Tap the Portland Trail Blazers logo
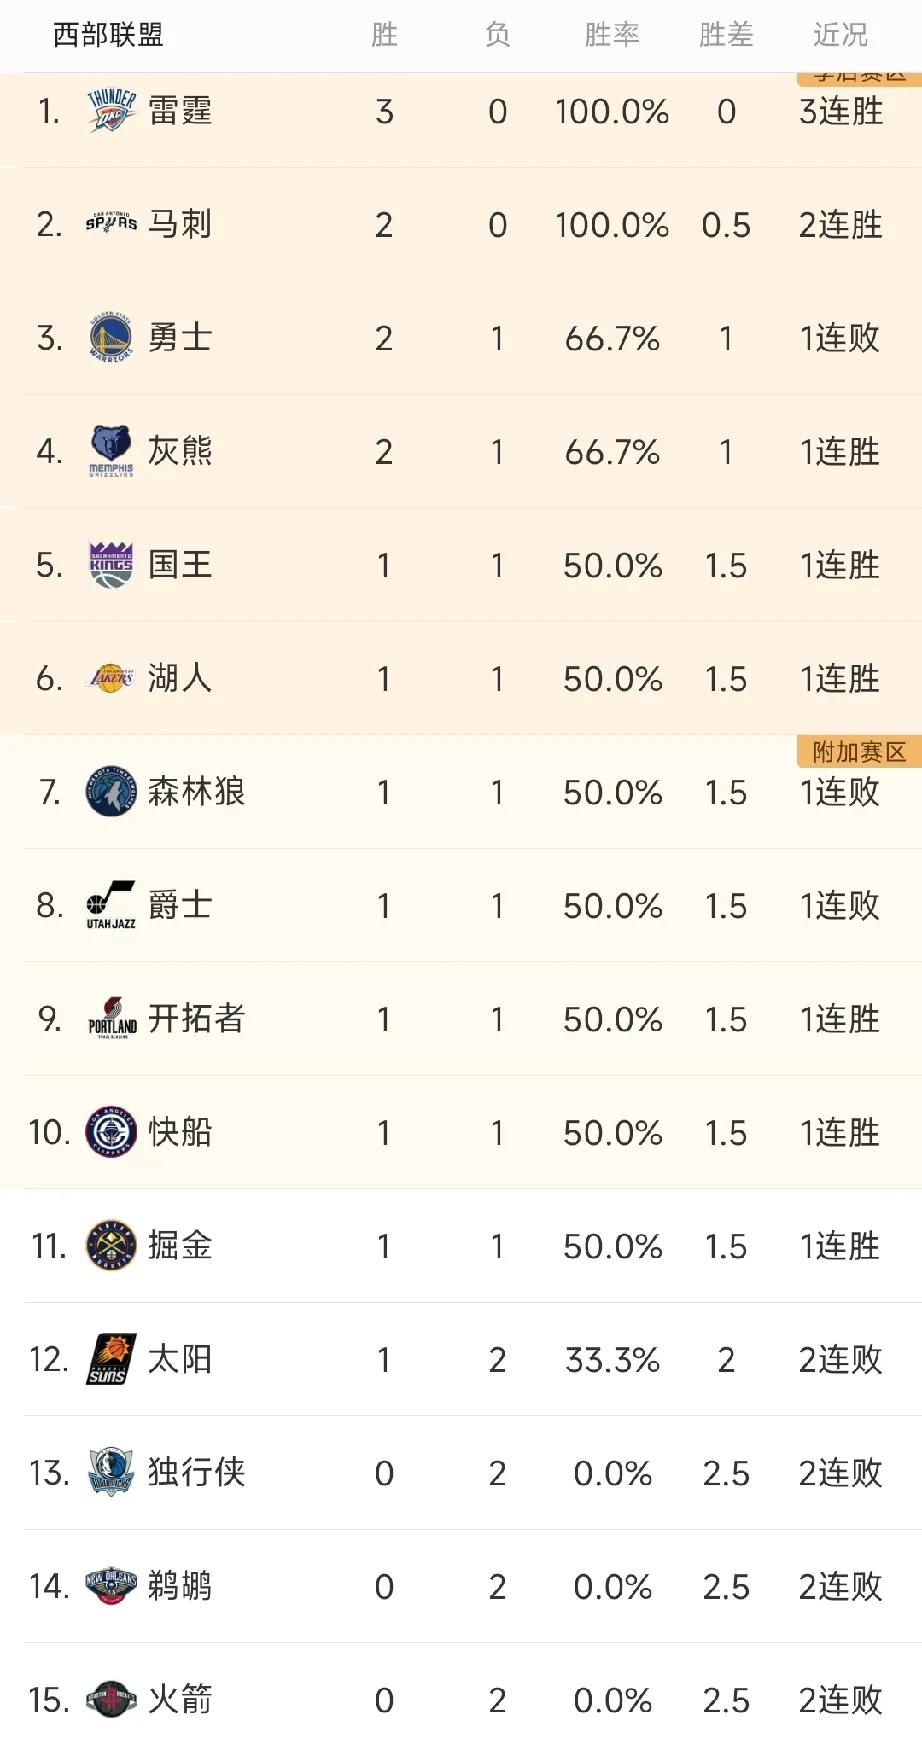Image resolution: width=922 pixels, height=1738 pixels. tap(111, 1019)
